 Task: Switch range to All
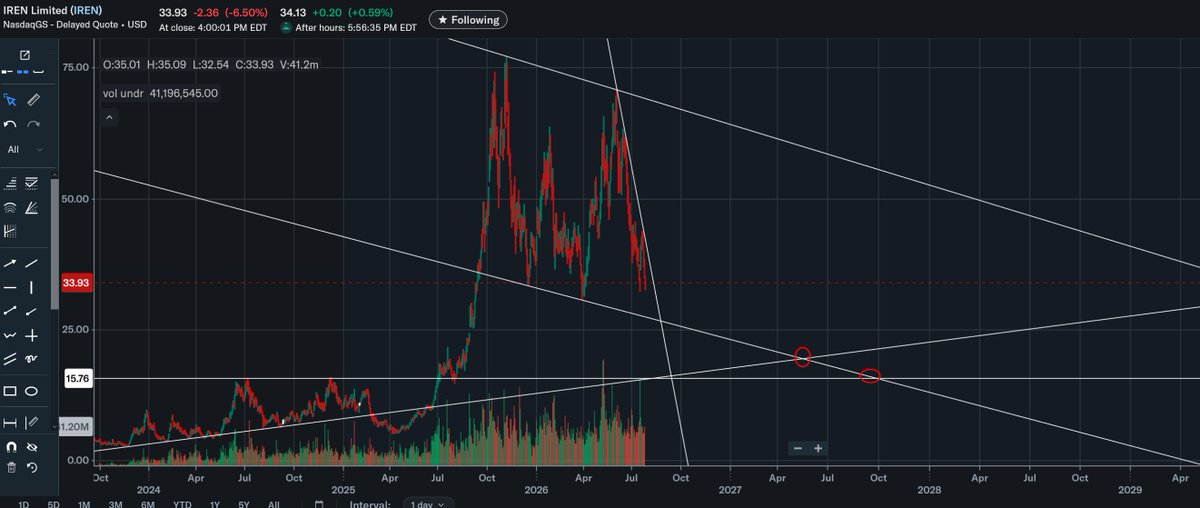coord(274,504)
